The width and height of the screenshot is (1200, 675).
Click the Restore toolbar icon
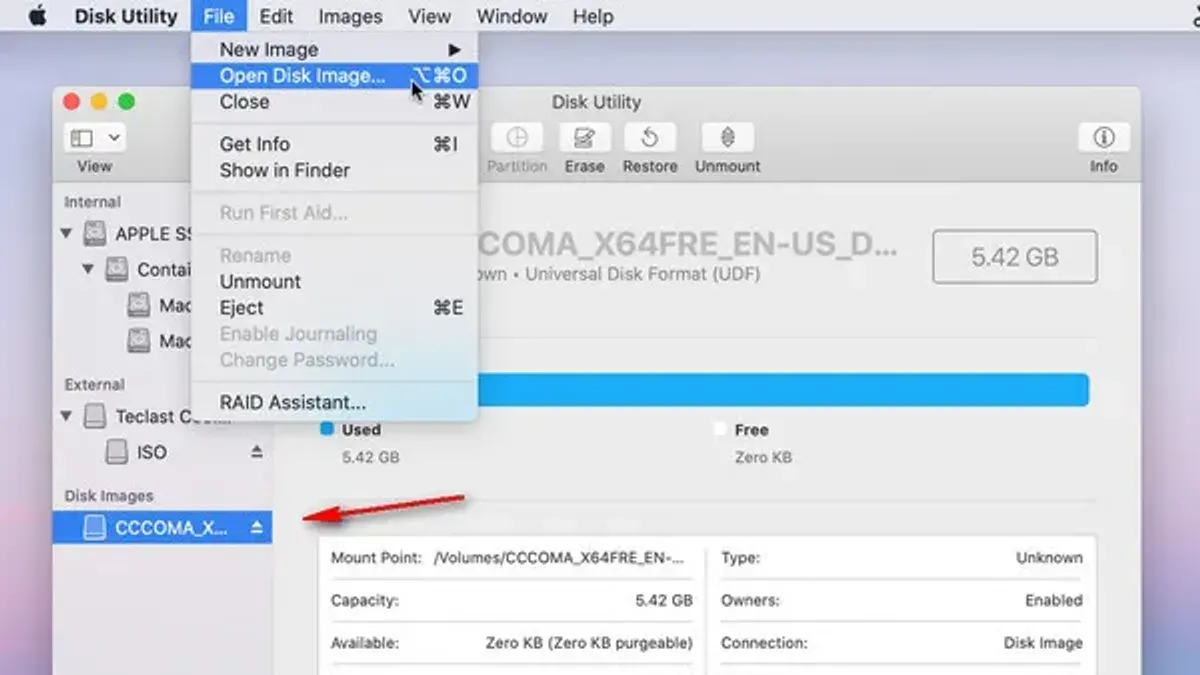click(x=650, y=138)
